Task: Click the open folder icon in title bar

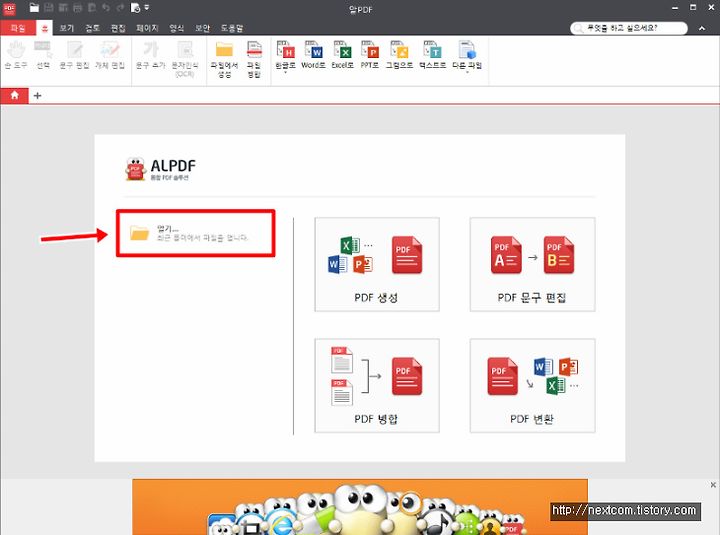Action: [x=34, y=7]
